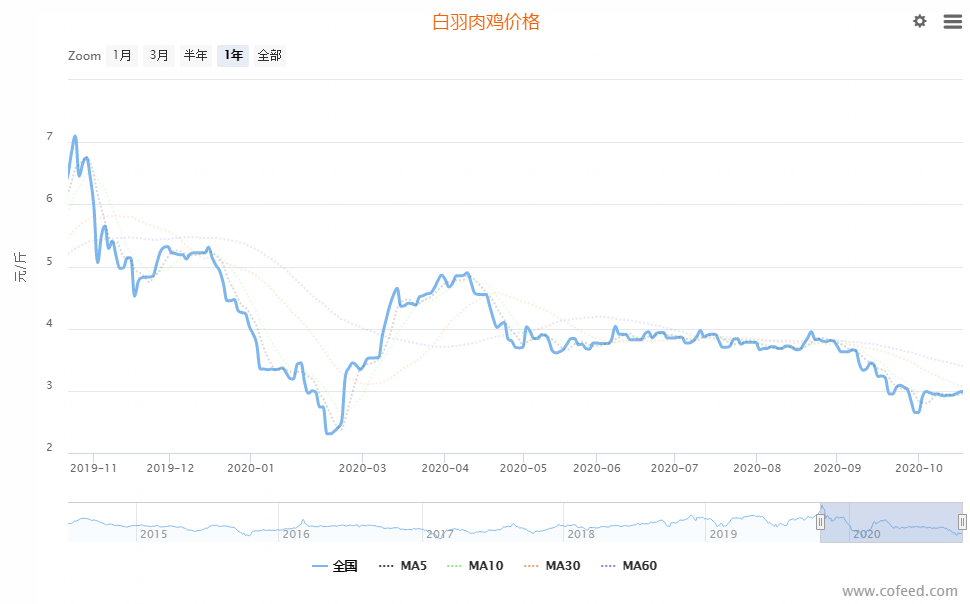Select the 半年 zoom range

(x=195, y=56)
